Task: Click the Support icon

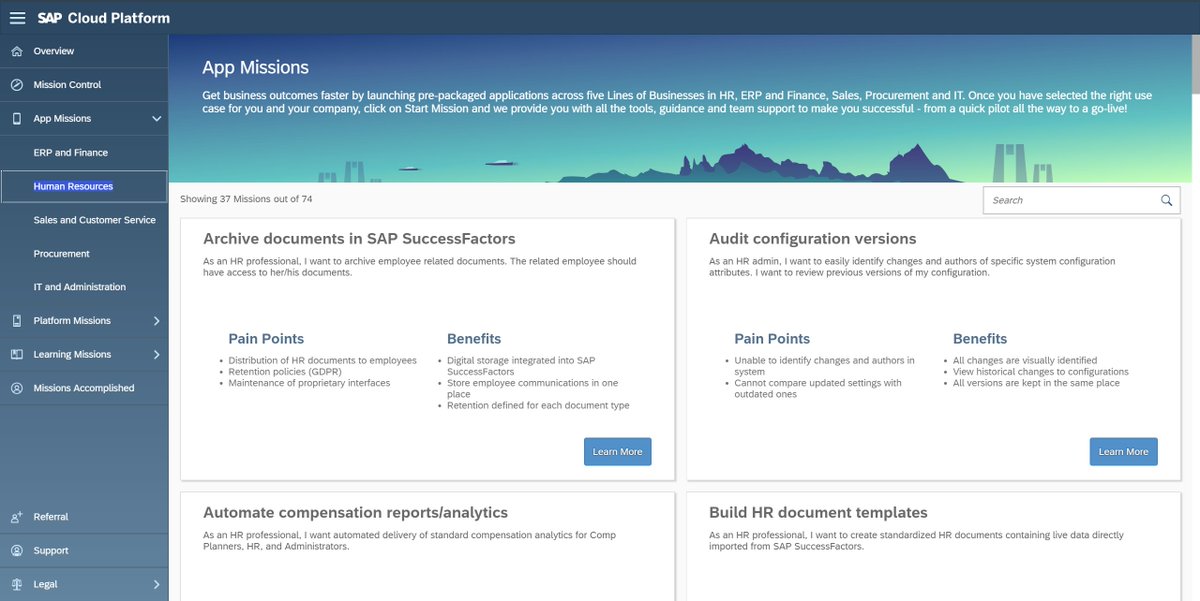Action: point(16,551)
